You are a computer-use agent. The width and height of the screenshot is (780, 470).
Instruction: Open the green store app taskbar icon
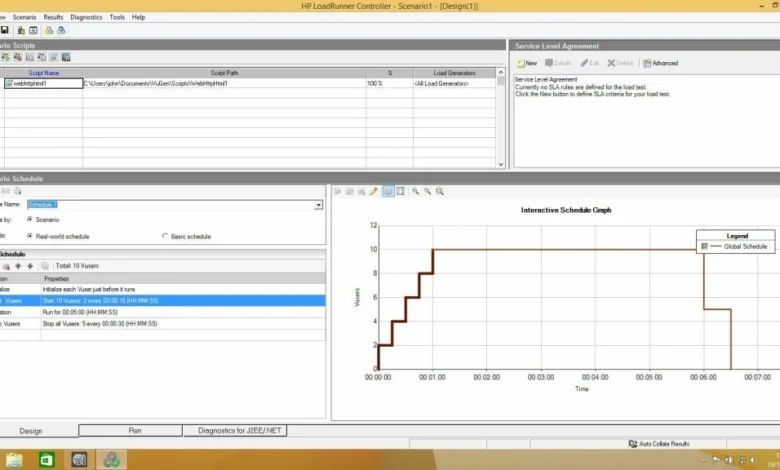(46, 460)
